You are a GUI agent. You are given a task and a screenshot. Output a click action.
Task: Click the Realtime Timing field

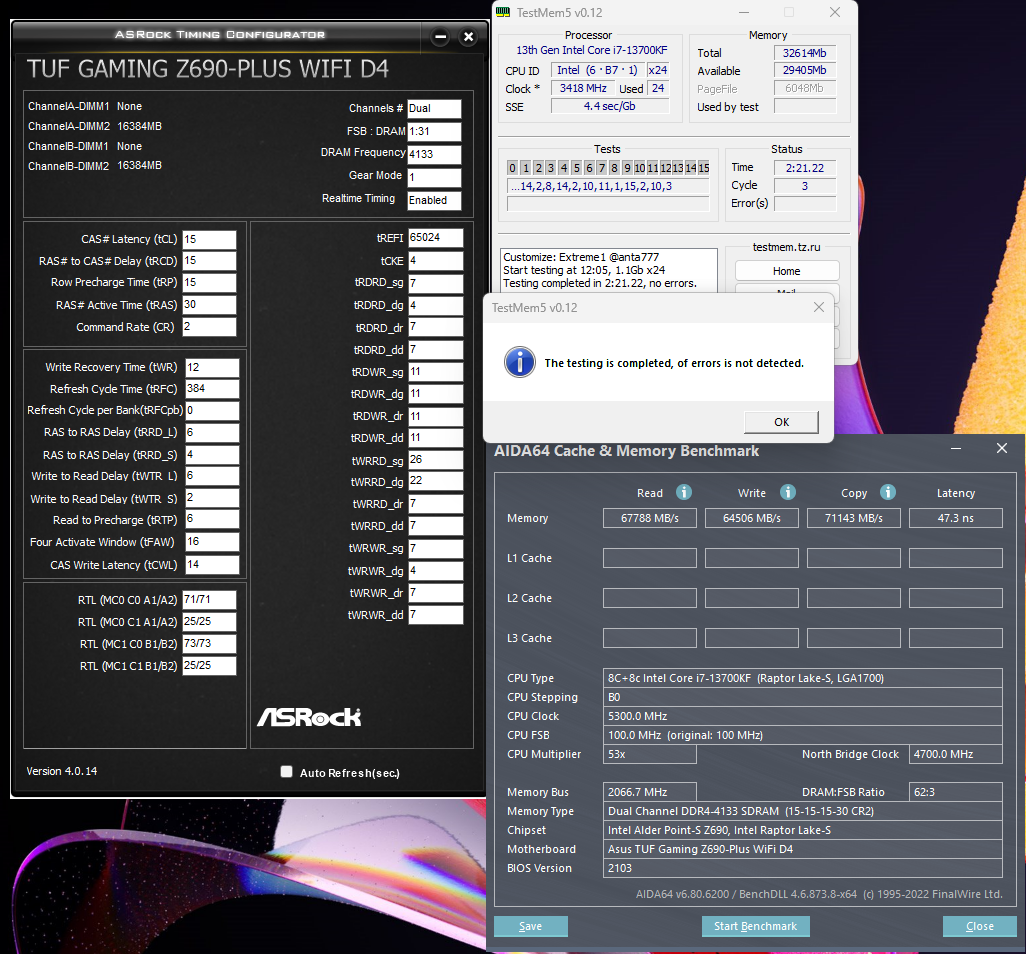[434, 200]
